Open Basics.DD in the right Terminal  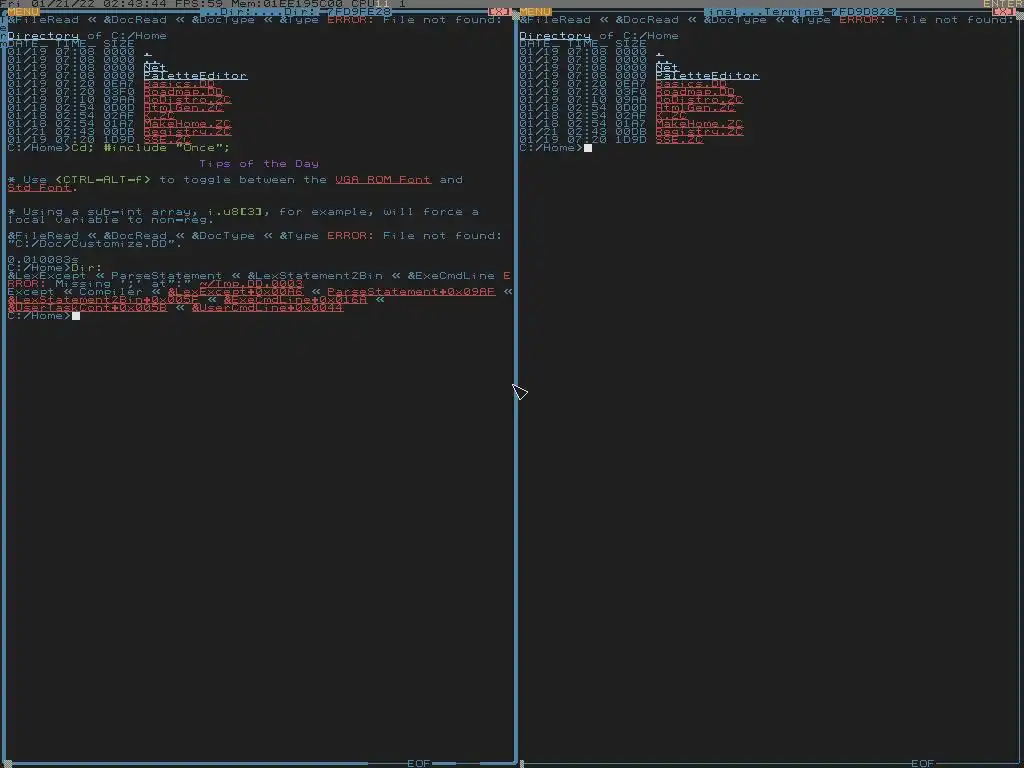[x=691, y=84]
